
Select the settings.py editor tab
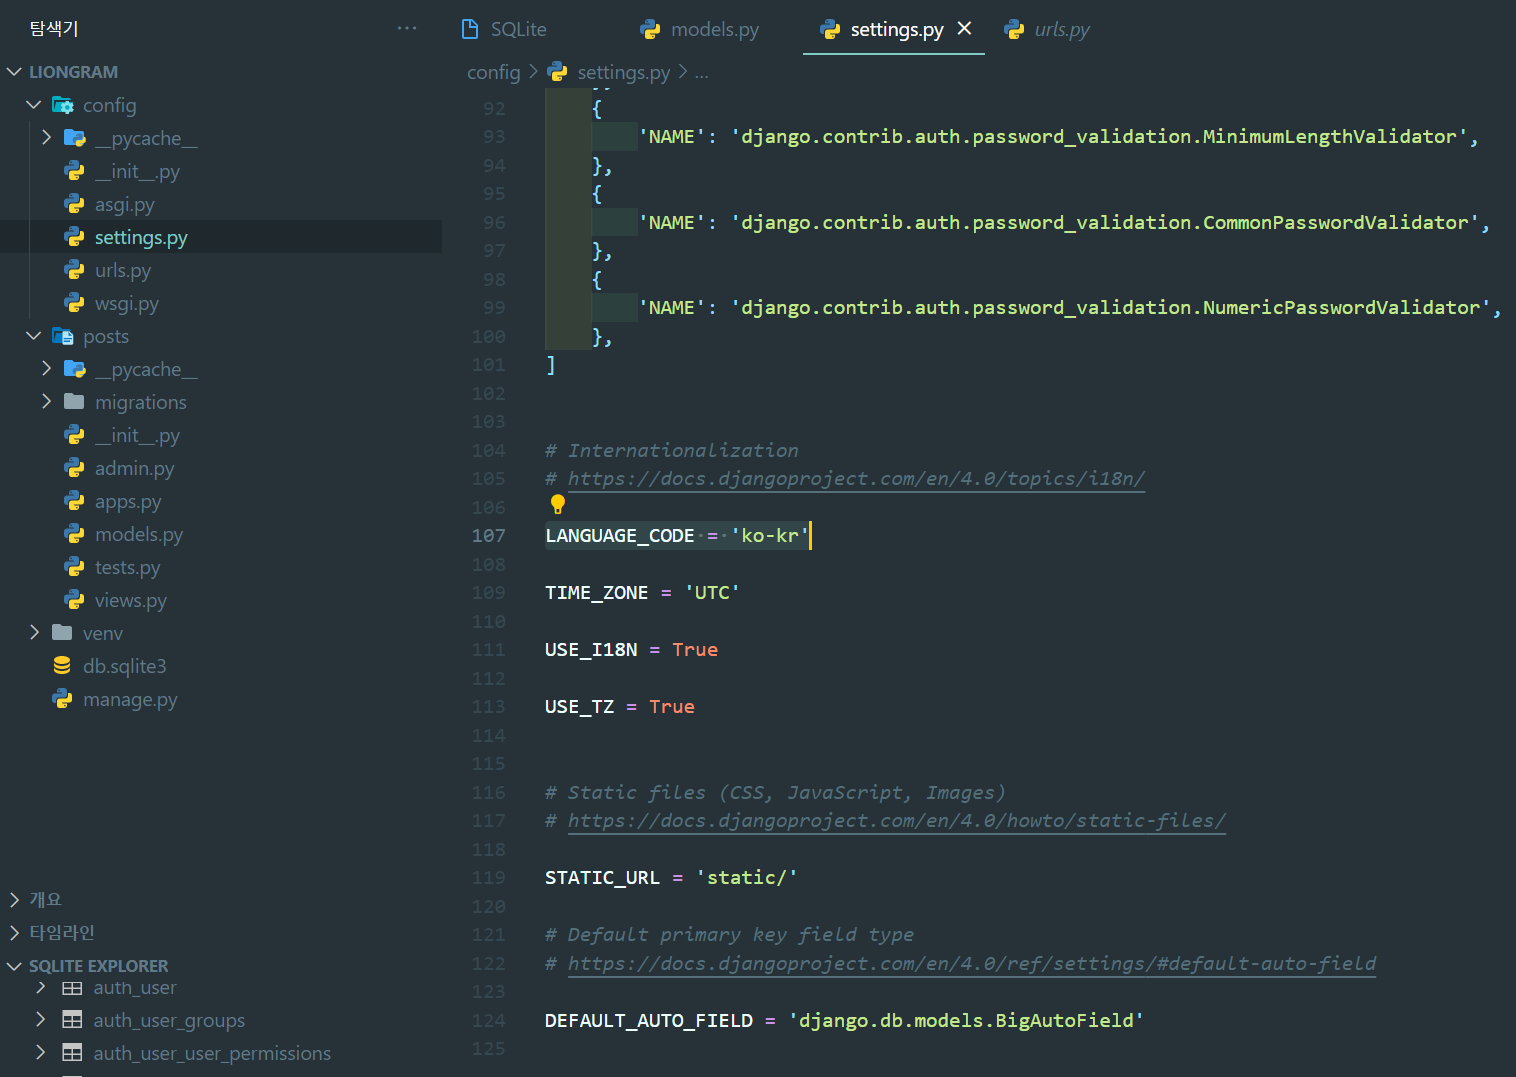tap(896, 29)
